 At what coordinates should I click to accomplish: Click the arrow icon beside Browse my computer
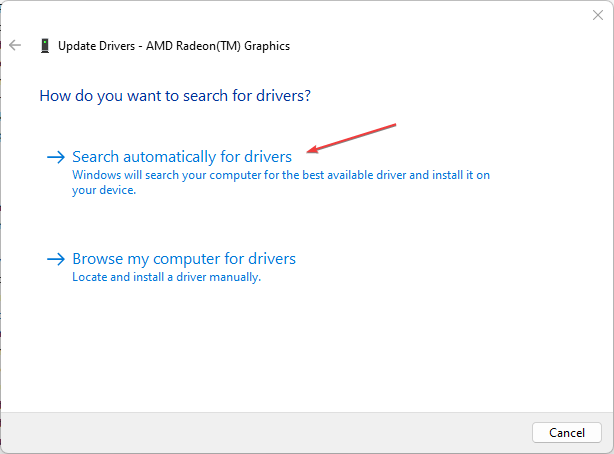coord(56,259)
